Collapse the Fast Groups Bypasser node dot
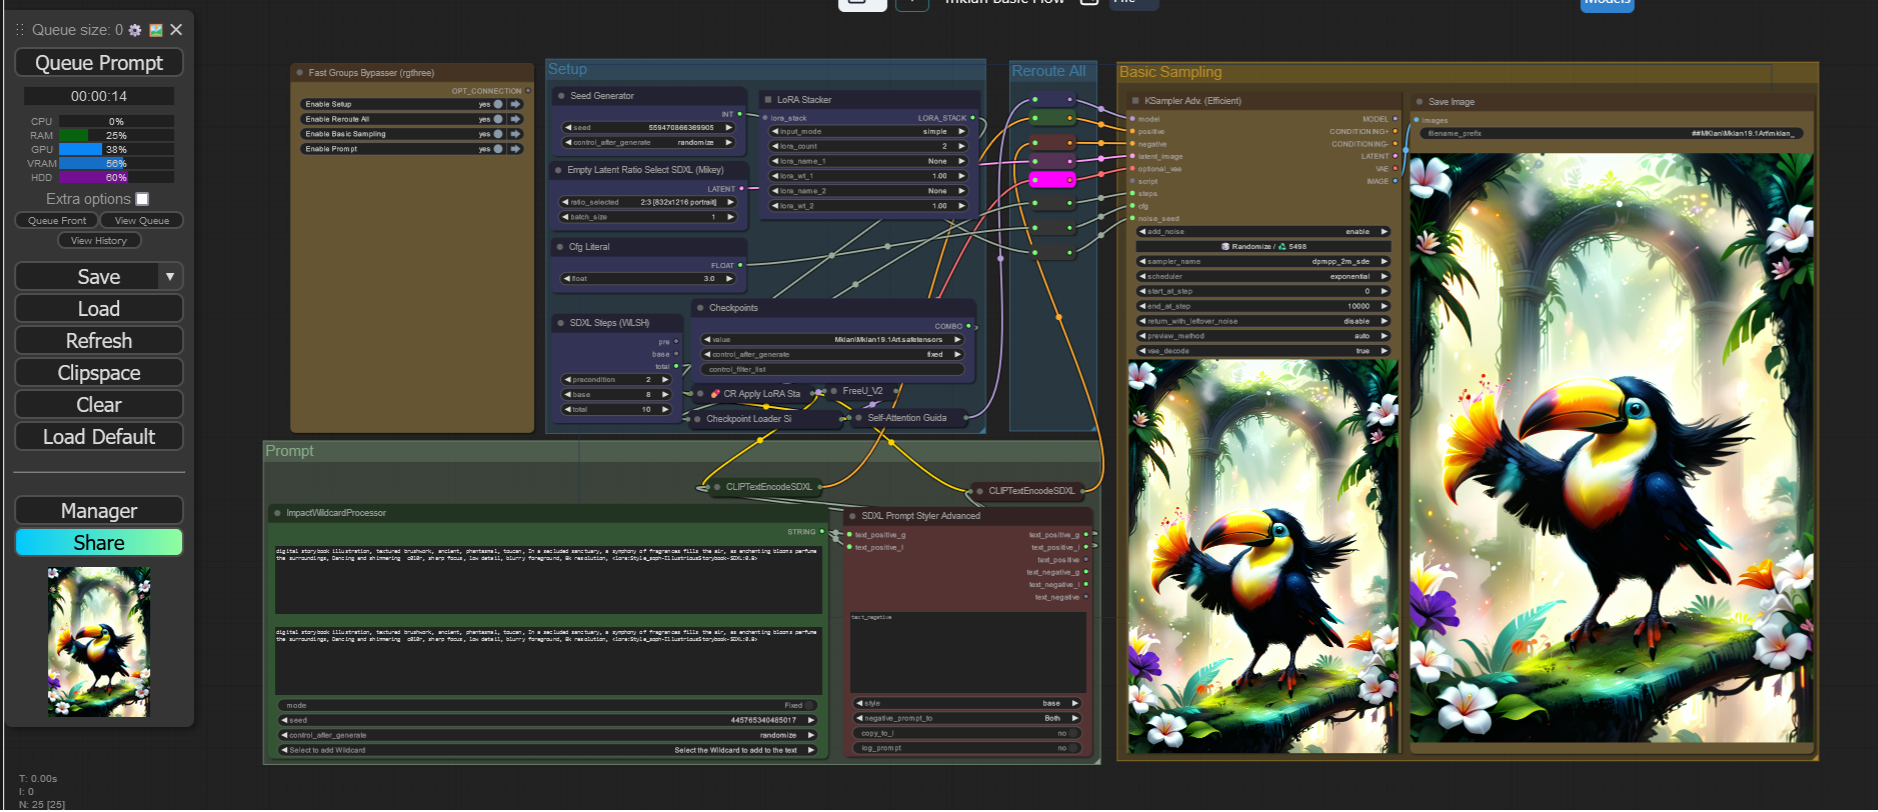Screen dimensions: 1878x812 [x=299, y=73]
